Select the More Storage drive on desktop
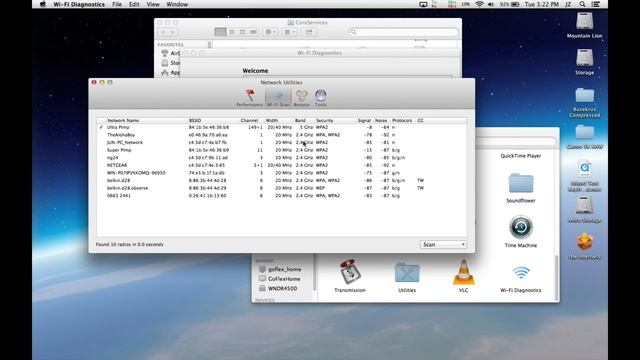 [584, 206]
